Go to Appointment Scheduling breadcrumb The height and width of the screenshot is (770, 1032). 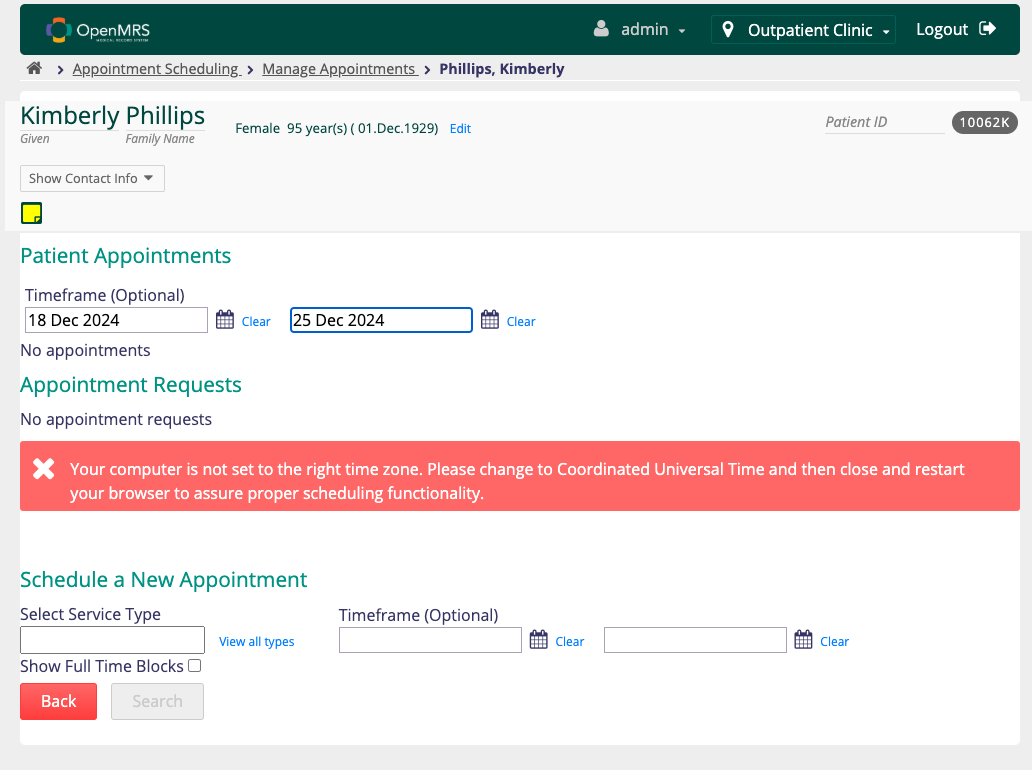(x=155, y=69)
